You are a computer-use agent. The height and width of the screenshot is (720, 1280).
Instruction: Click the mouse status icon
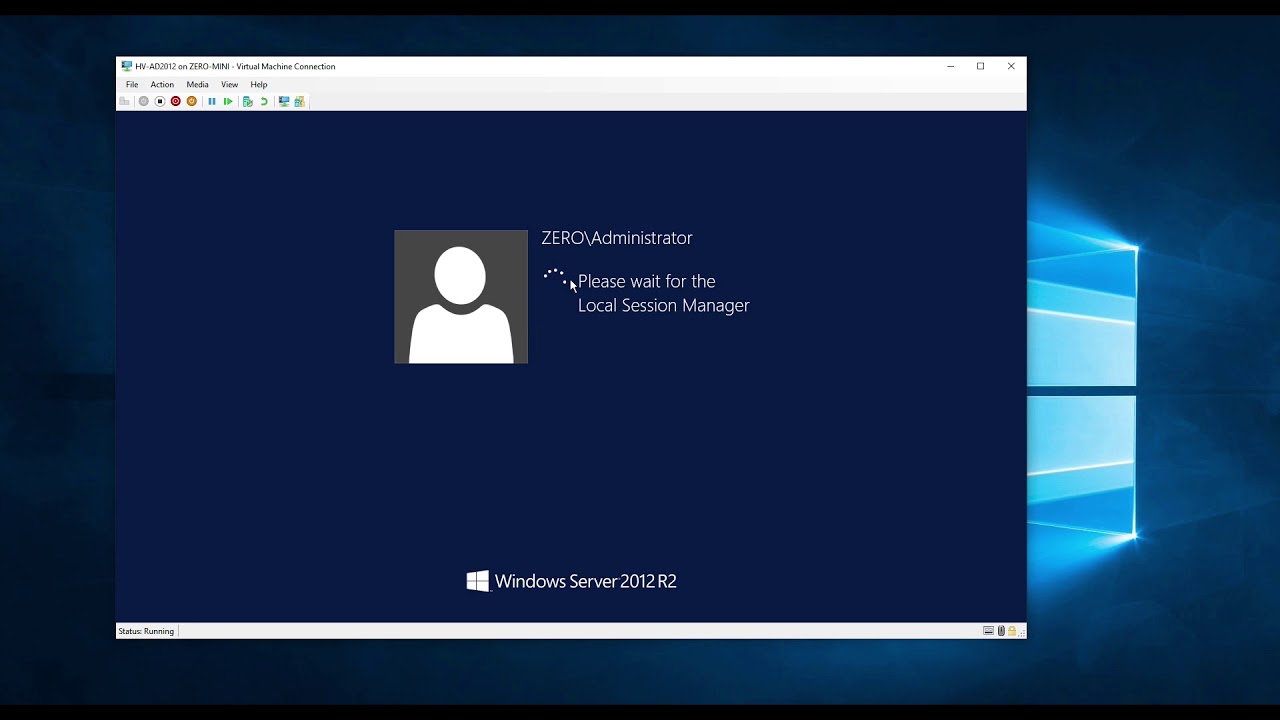[x=1001, y=631]
